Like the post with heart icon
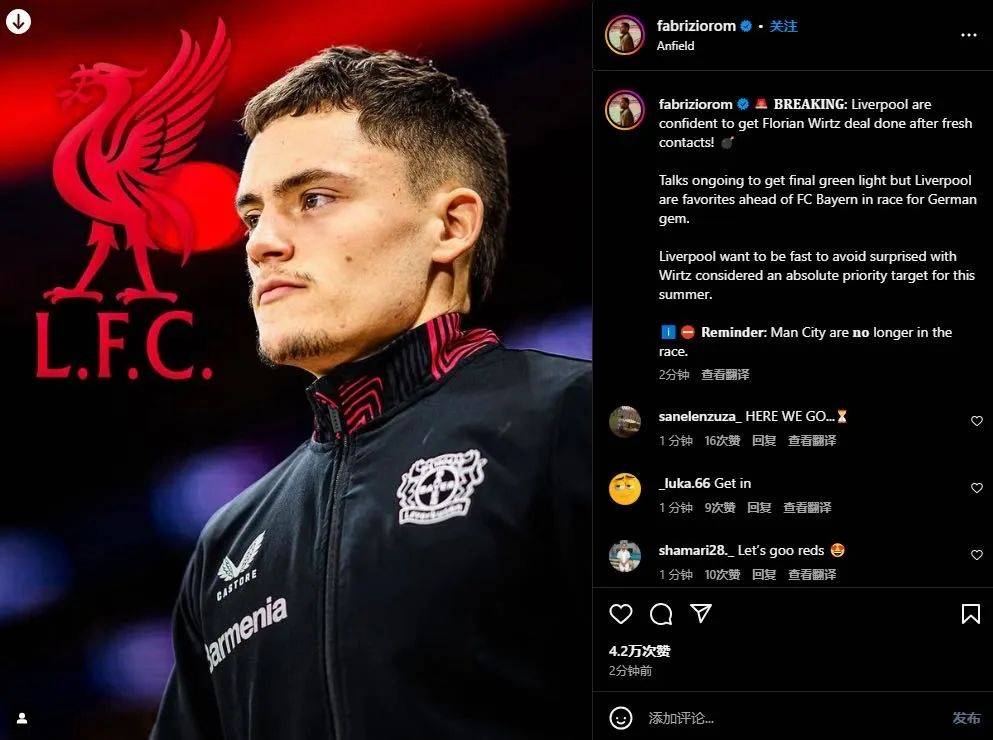The height and width of the screenshot is (740, 993). point(621,613)
